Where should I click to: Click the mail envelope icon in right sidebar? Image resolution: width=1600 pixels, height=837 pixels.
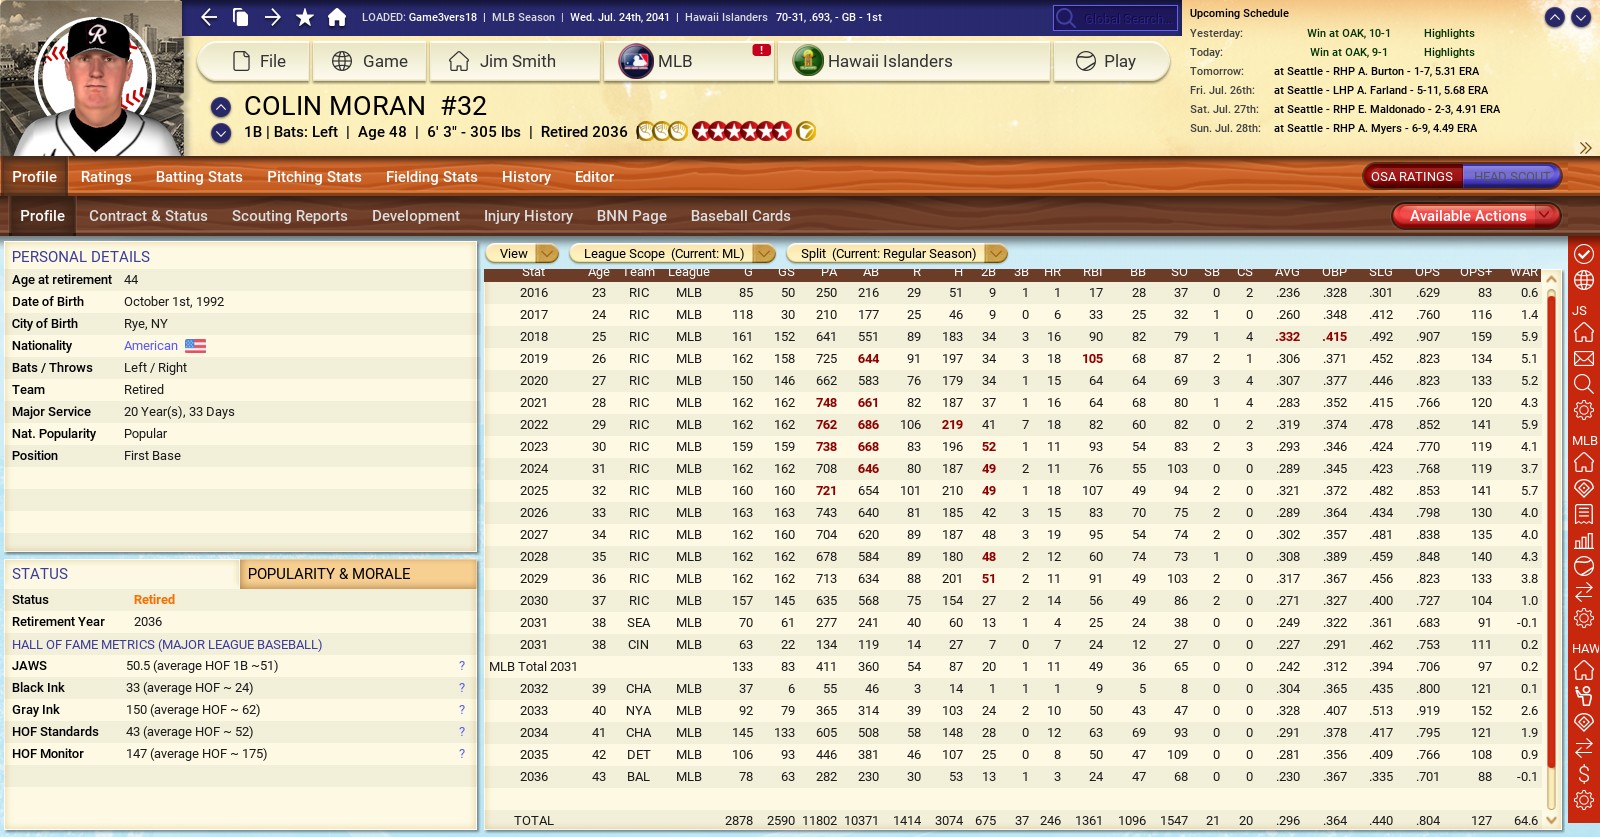(1584, 358)
